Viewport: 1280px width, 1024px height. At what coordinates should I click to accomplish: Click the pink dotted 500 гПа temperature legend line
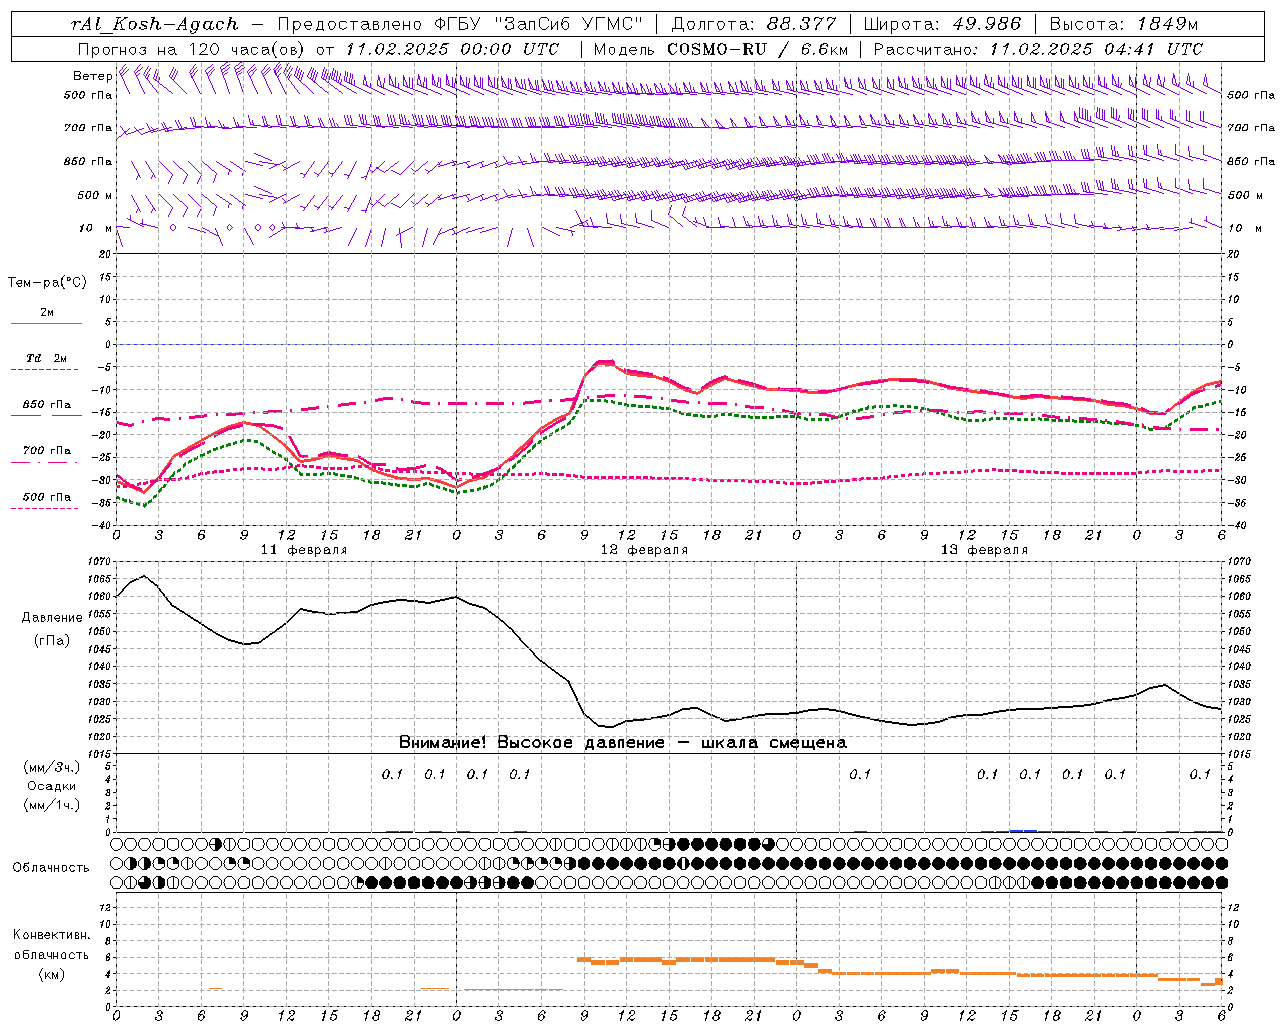pyautogui.click(x=44, y=508)
